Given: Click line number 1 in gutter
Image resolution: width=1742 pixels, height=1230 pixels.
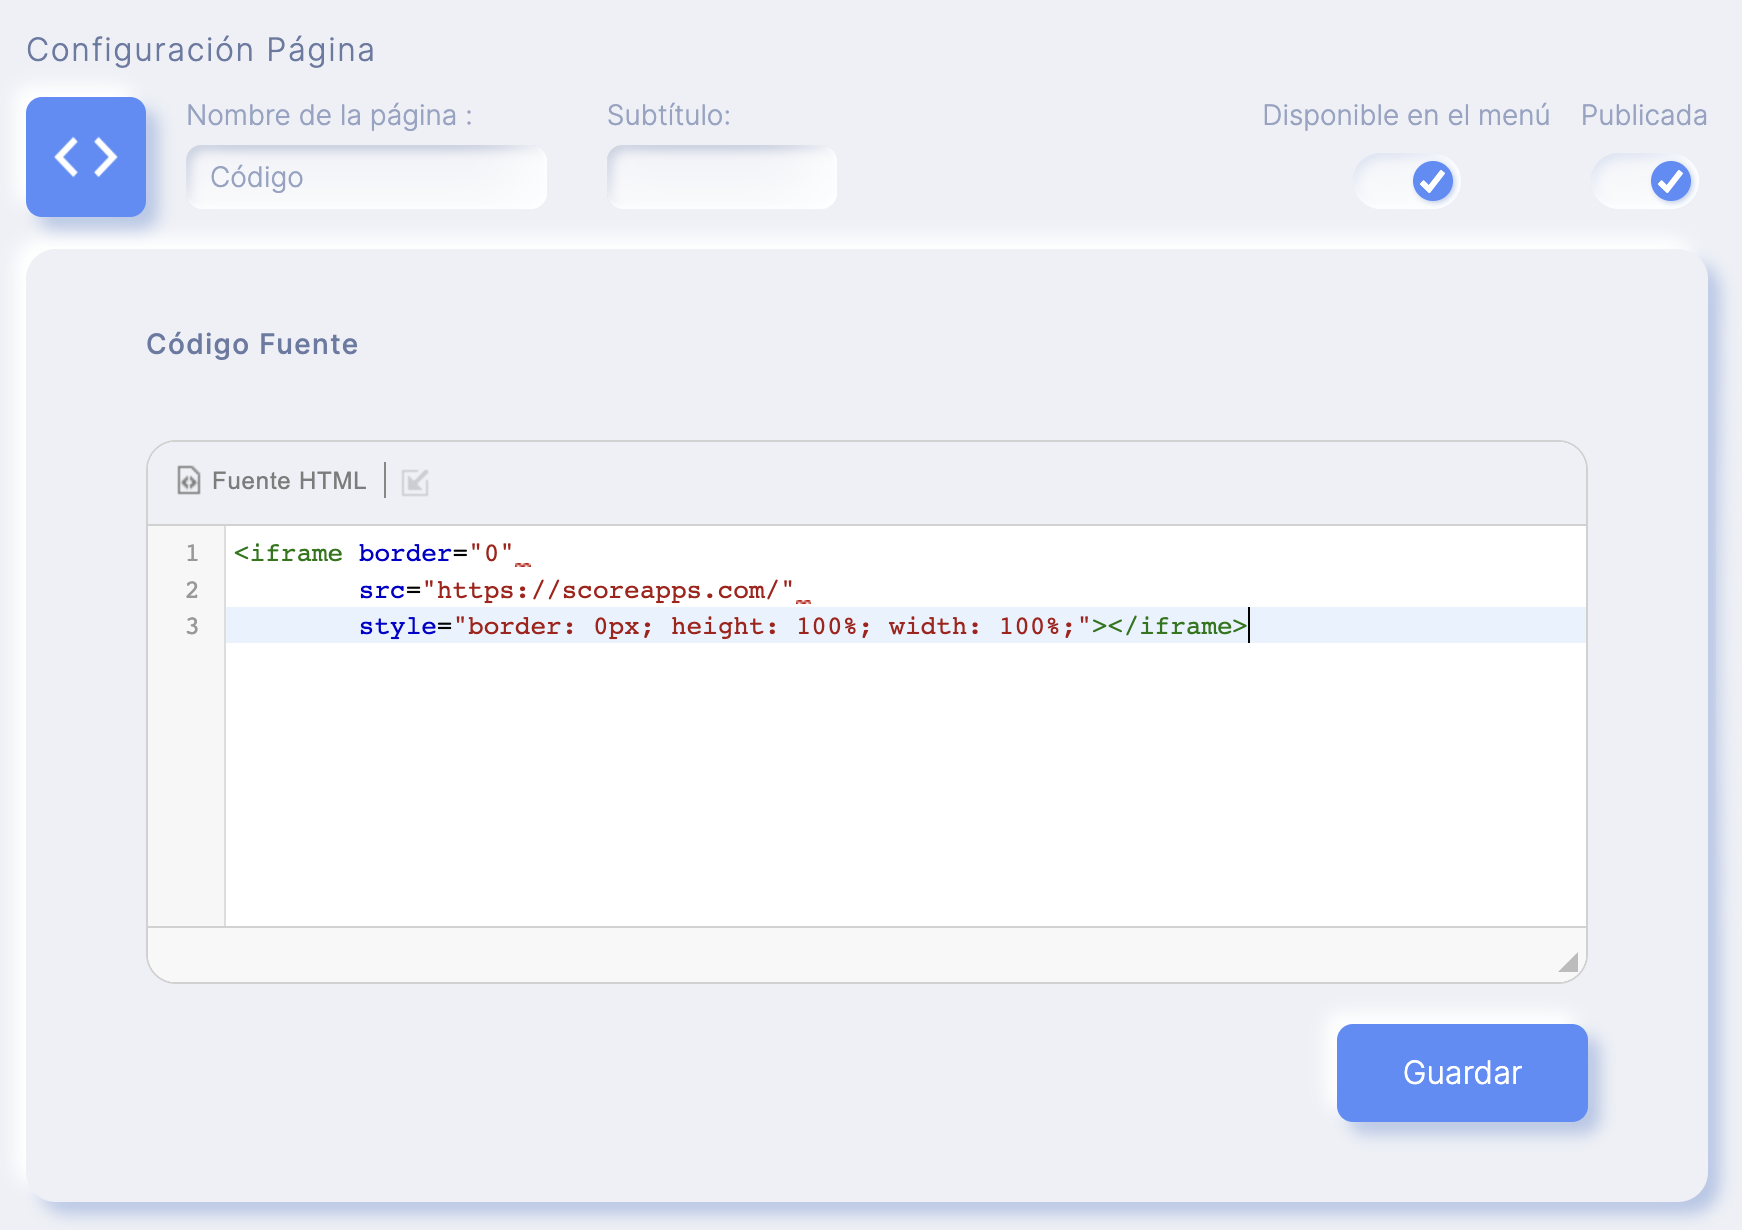Looking at the screenshot, I should [x=192, y=553].
